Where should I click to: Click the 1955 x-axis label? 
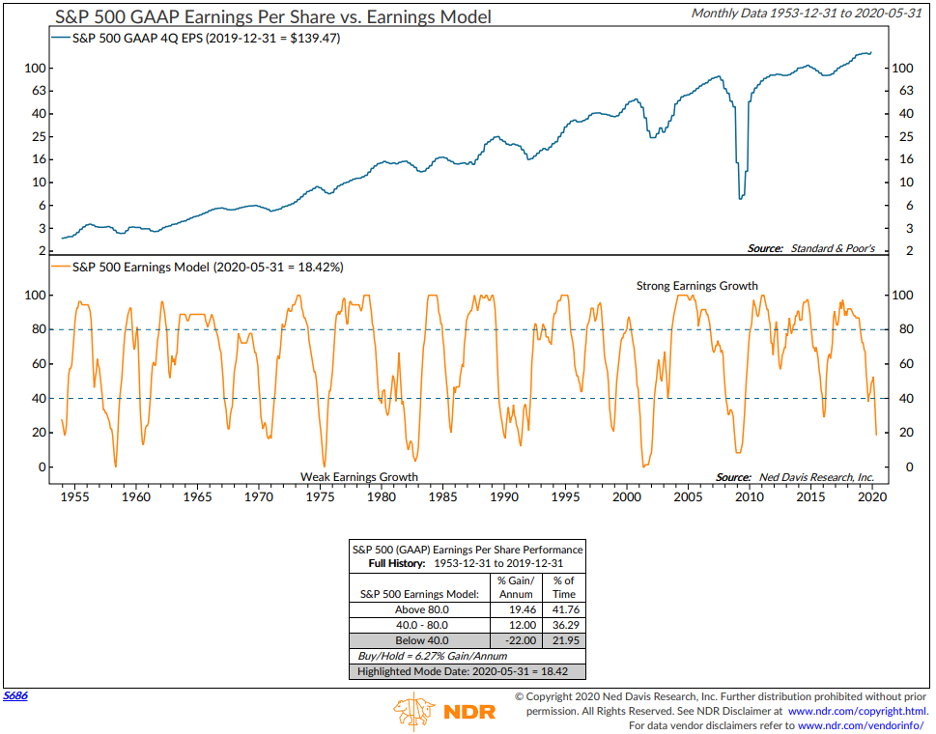pyautogui.click(x=75, y=496)
